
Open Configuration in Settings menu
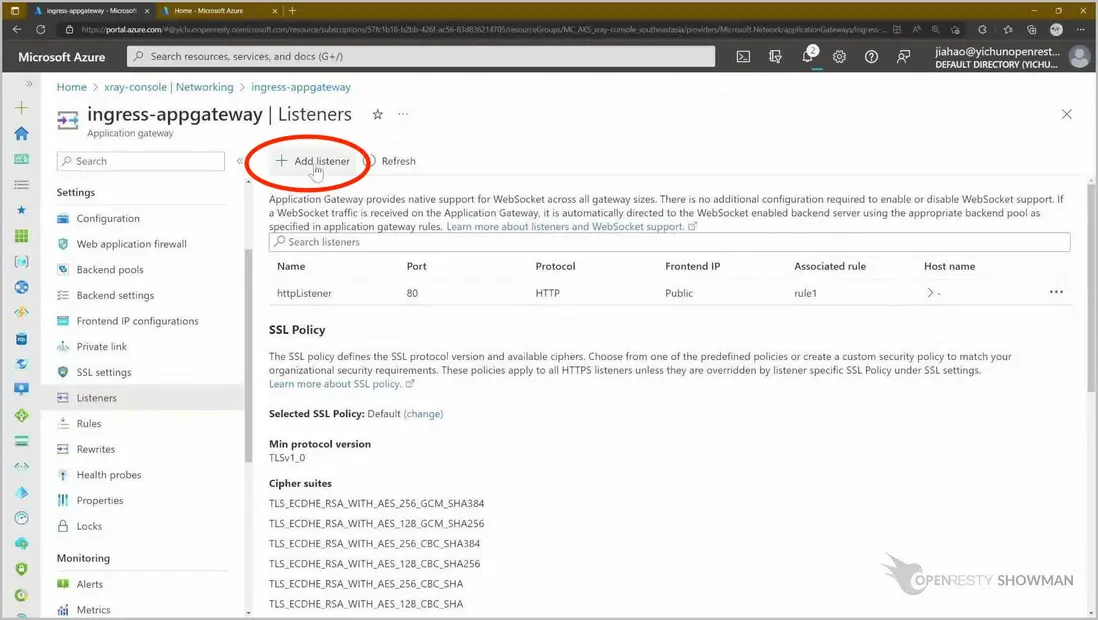tap(108, 219)
